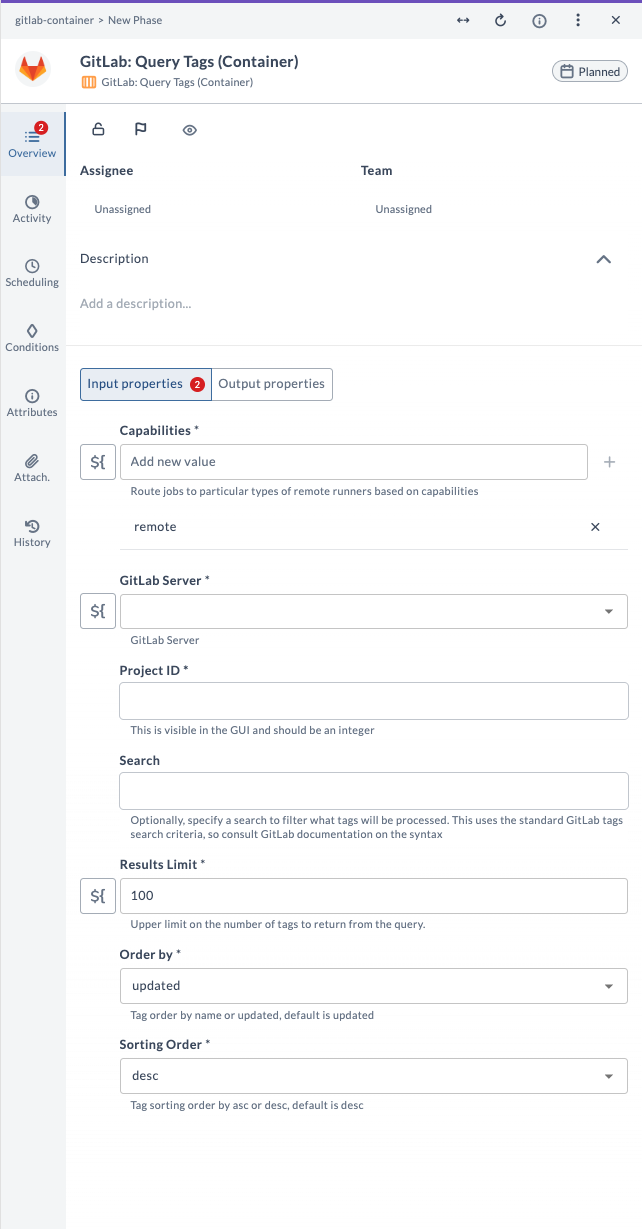
Task: Click the expand width double-arrow icon
Action: [x=463, y=20]
